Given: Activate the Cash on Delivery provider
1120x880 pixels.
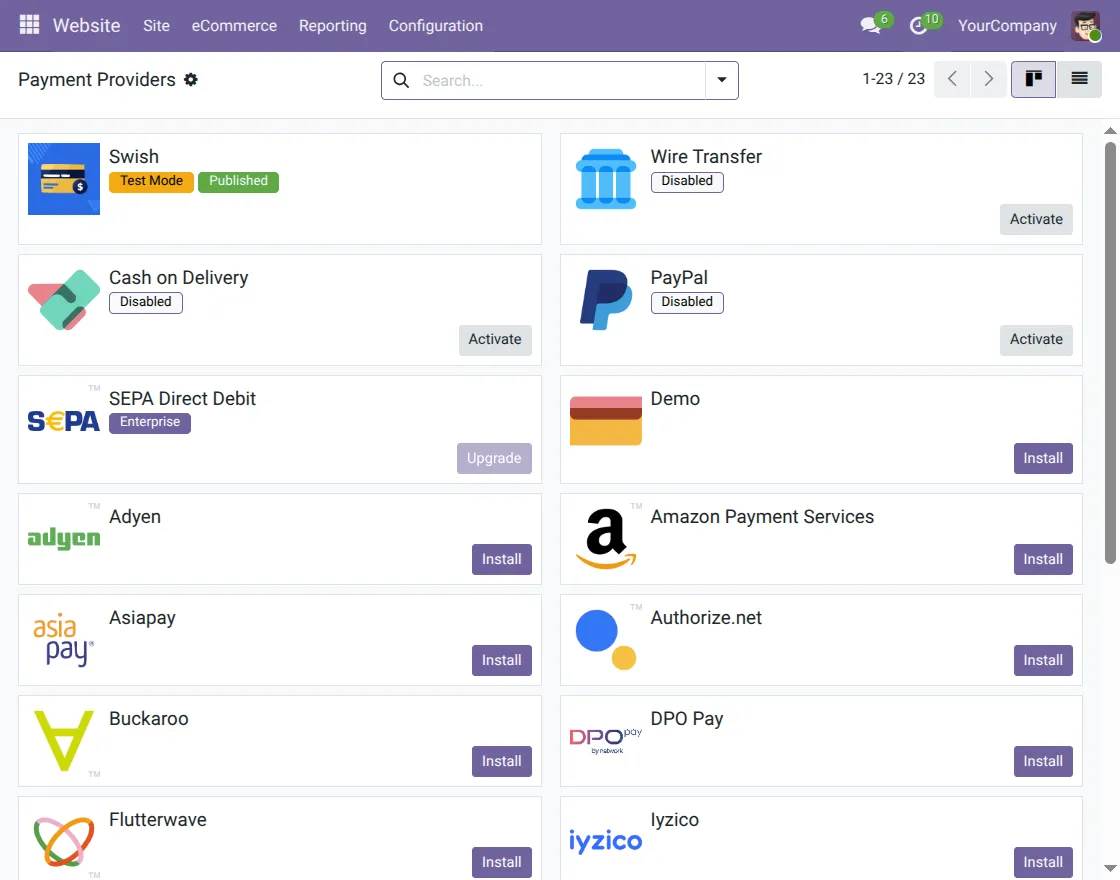Looking at the screenshot, I should (494, 339).
